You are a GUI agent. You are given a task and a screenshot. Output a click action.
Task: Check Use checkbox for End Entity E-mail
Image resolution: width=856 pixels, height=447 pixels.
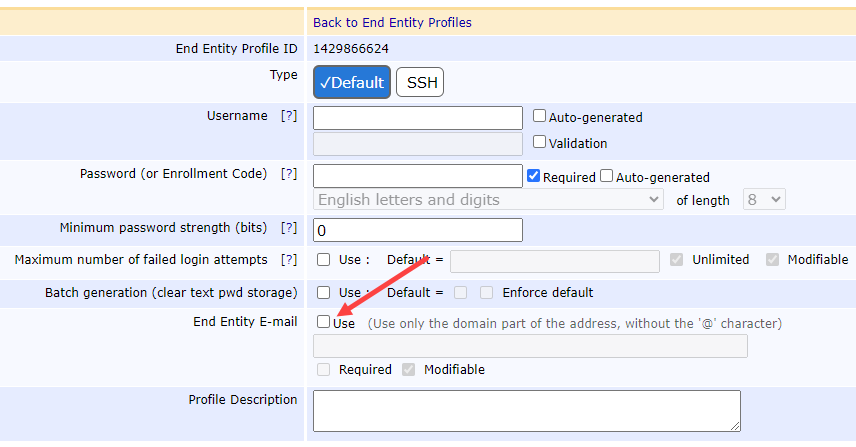pos(324,323)
